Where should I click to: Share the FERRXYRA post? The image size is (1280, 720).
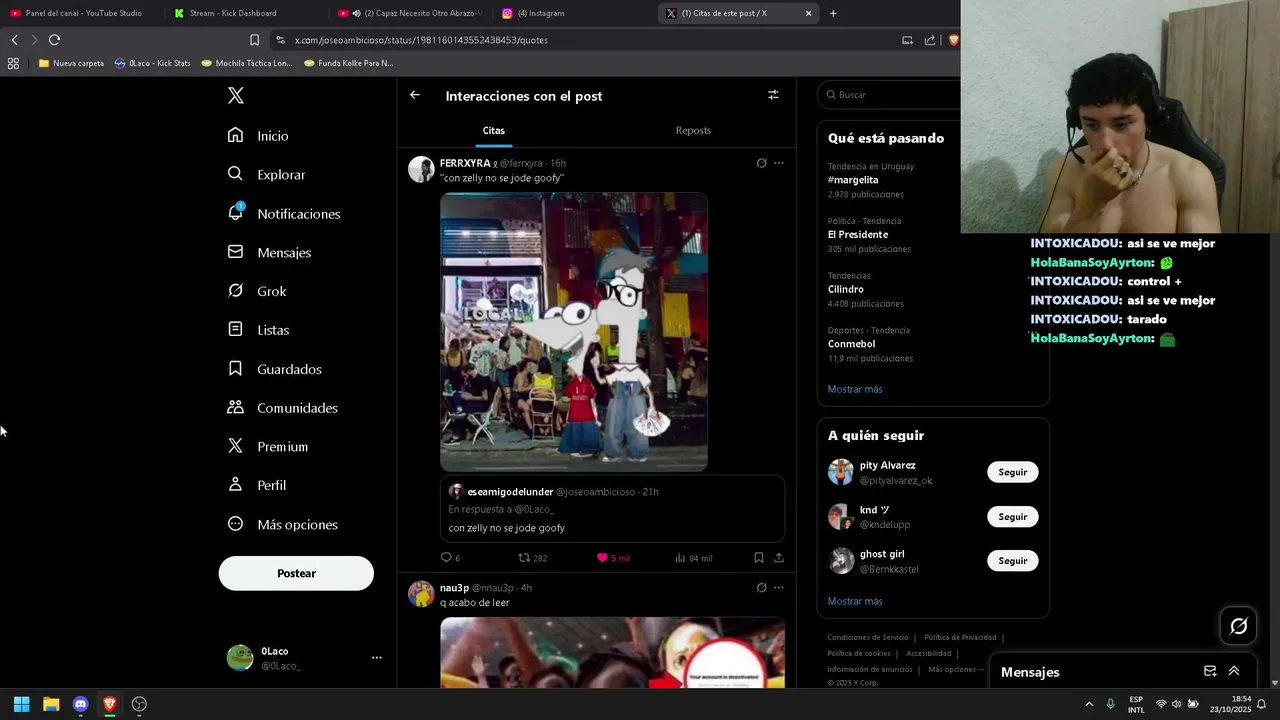tap(779, 558)
